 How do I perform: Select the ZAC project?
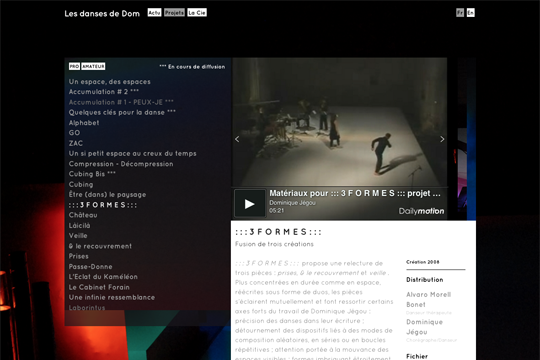[x=76, y=143]
